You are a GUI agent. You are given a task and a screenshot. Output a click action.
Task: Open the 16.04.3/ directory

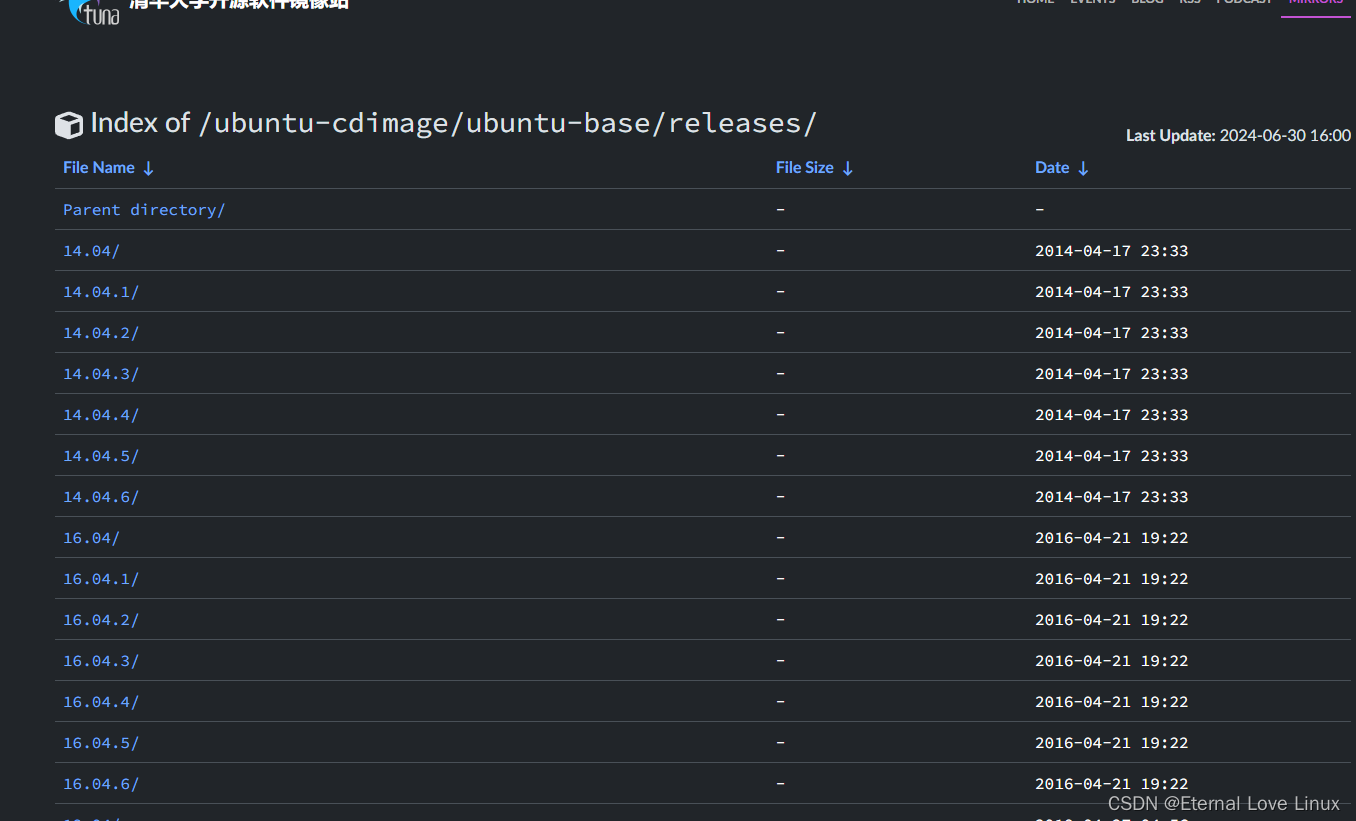pyautogui.click(x=100, y=660)
